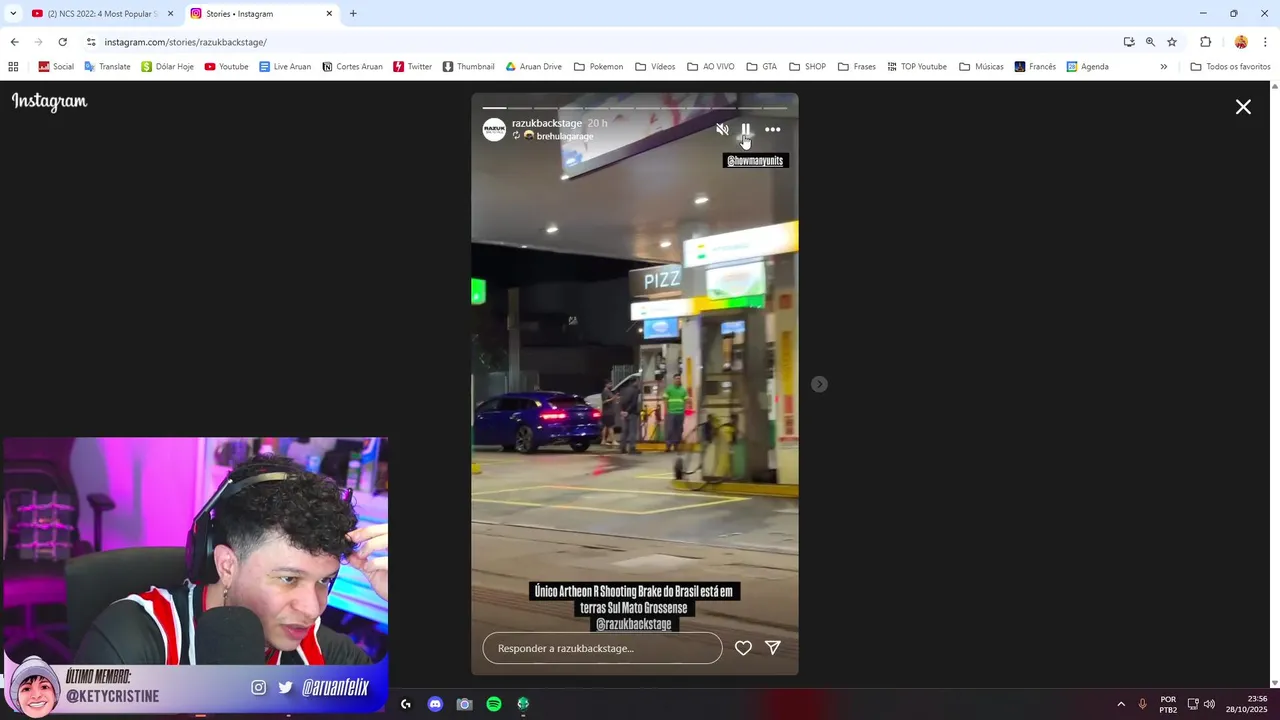Open the Youtube bookmark
The height and width of the screenshot is (720, 1280).
226,67
